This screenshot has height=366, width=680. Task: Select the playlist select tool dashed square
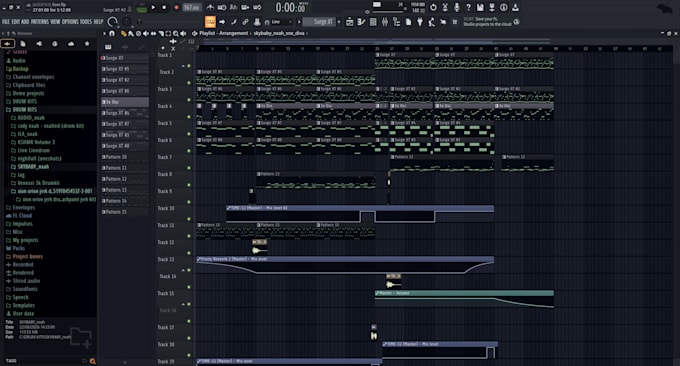(168, 33)
